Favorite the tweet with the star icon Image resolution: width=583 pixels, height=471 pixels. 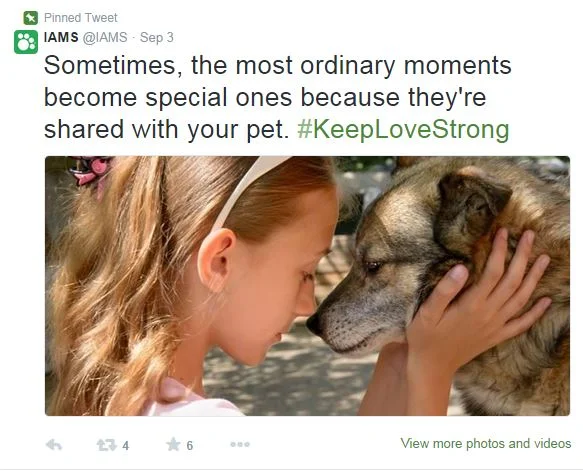pos(173,444)
